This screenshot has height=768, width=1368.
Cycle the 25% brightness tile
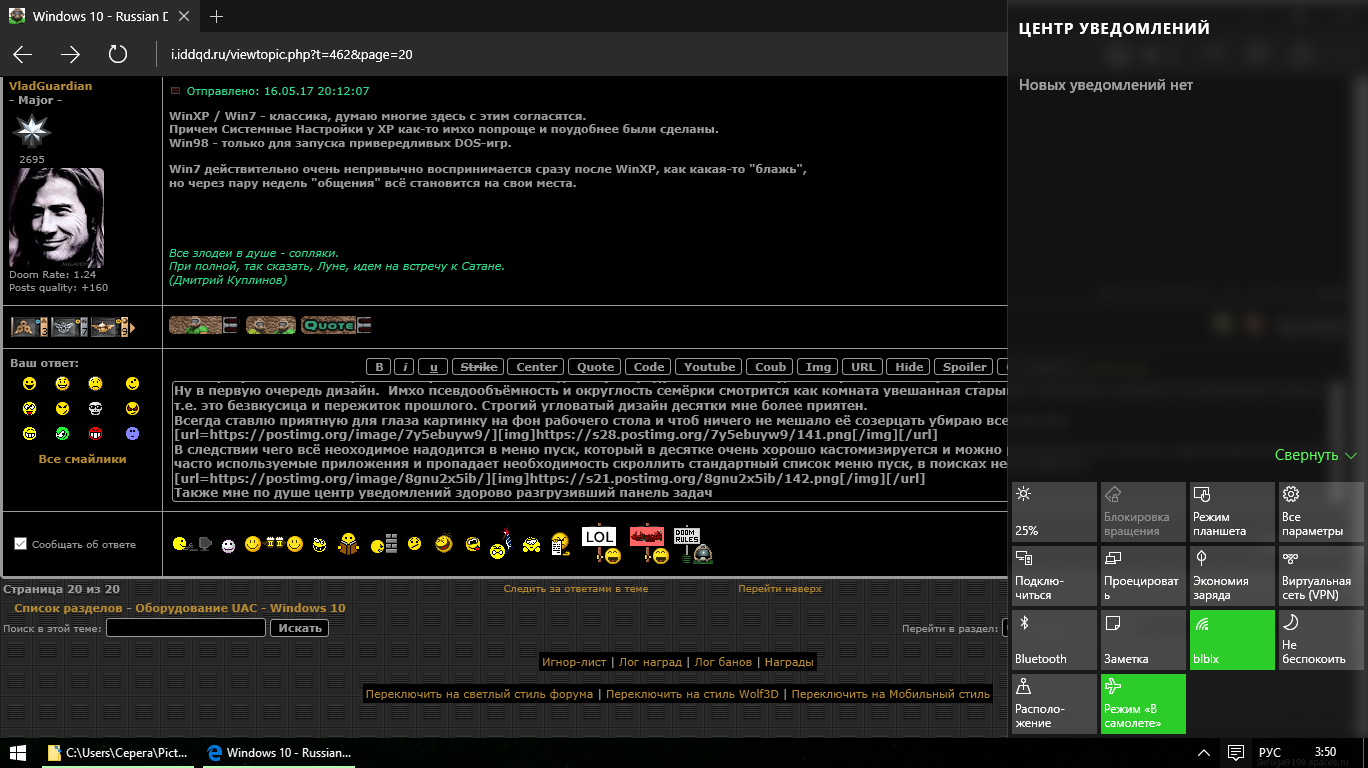coord(1054,511)
